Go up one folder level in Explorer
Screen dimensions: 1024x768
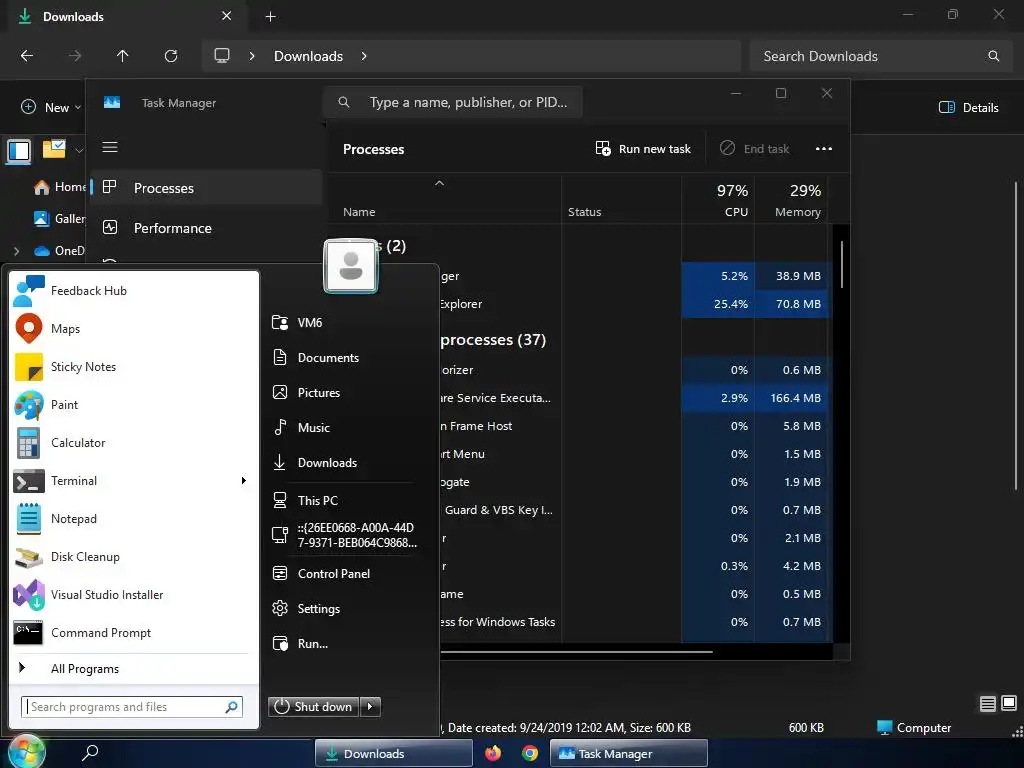point(122,56)
